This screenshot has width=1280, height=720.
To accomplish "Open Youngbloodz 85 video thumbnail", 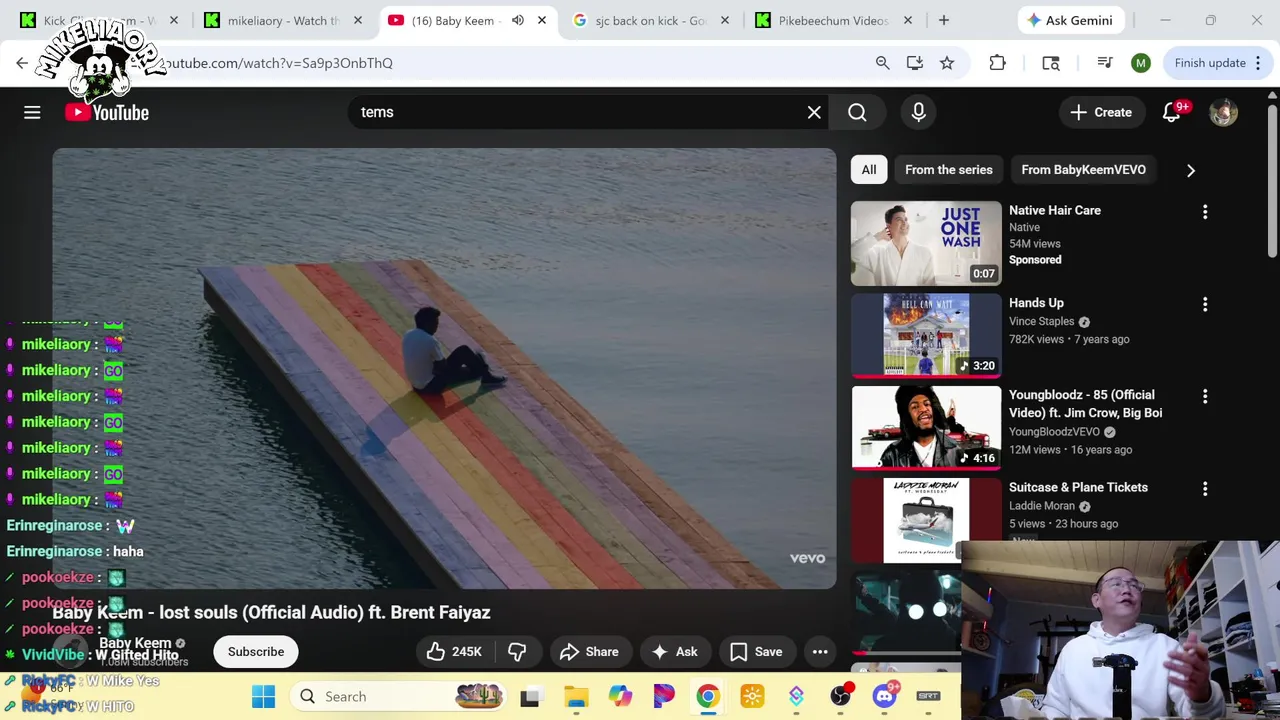I will tap(926, 427).
